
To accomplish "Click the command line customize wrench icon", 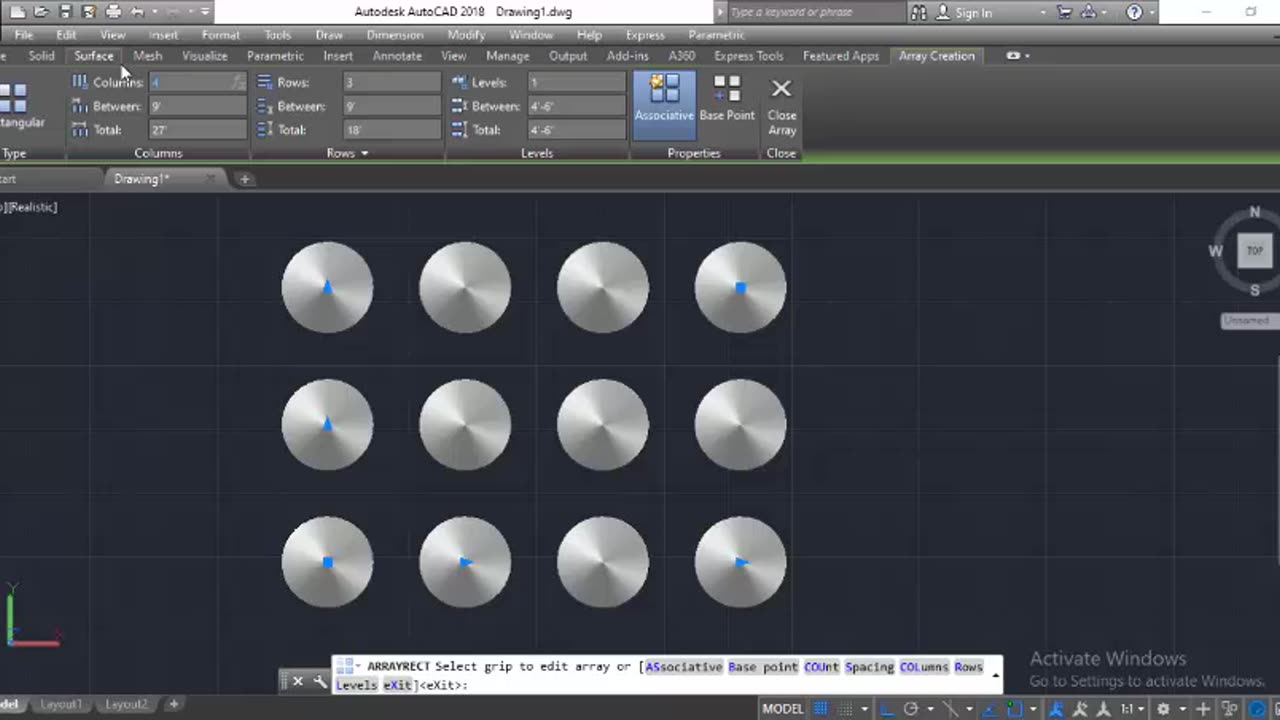I will click(320, 681).
